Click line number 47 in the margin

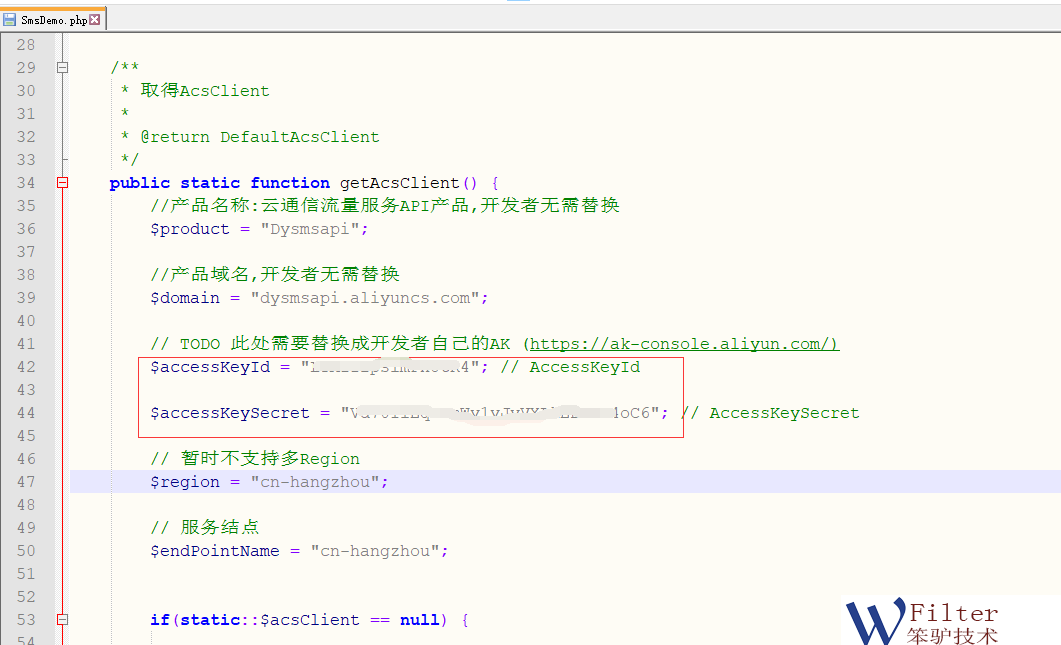[x=26, y=482]
